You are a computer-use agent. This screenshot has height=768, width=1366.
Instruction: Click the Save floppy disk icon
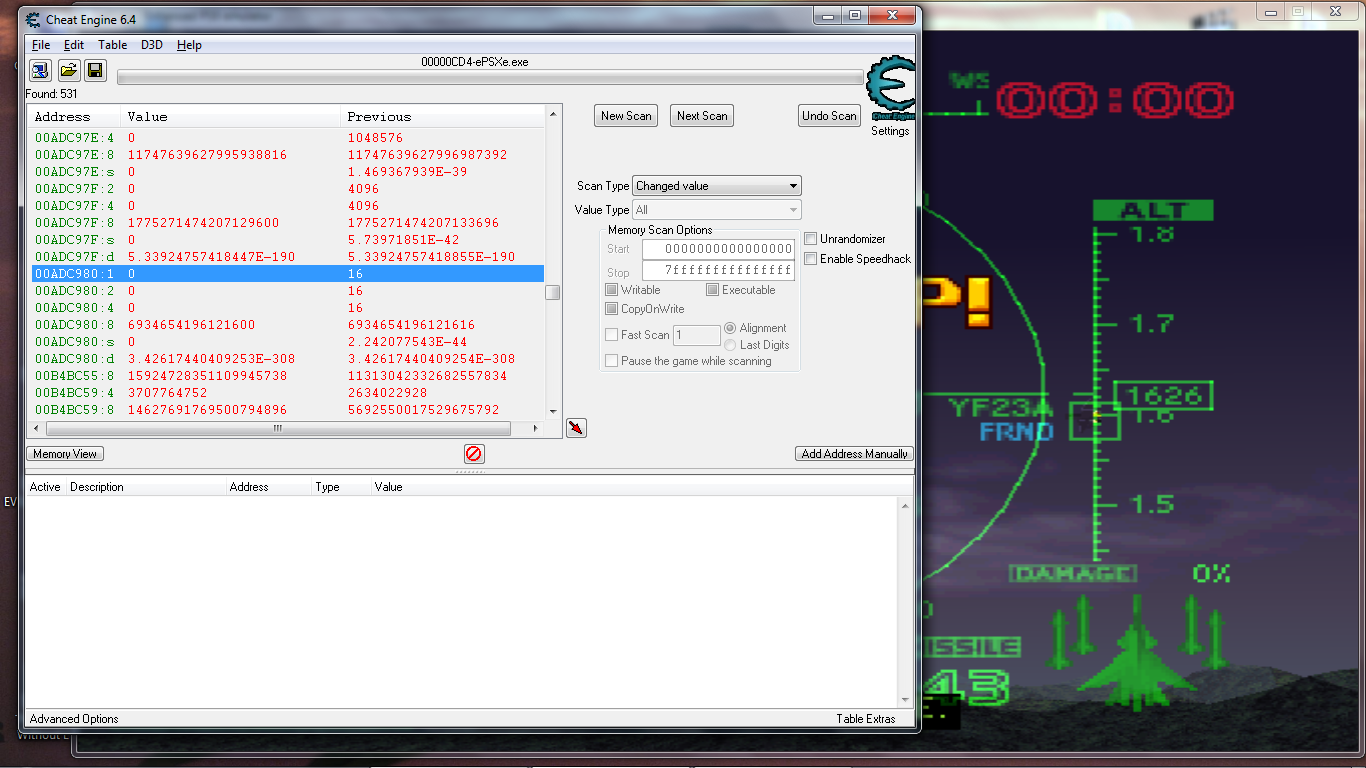[x=95, y=70]
